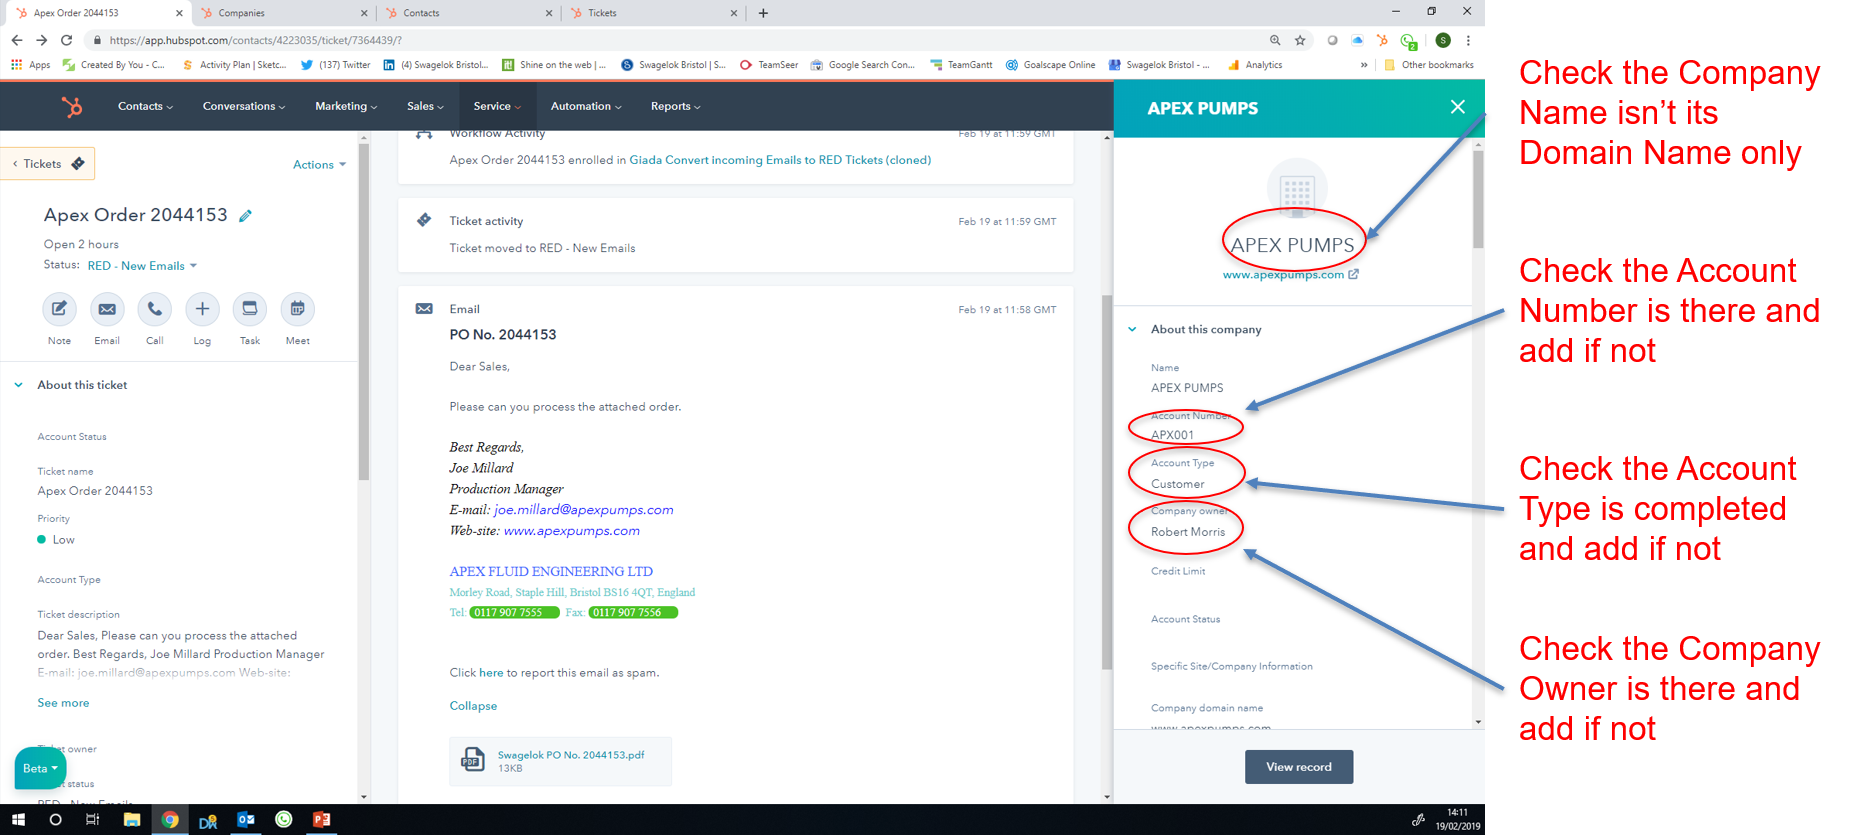Click the activity timeline vertical scrollbar
Image resolution: width=1851 pixels, height=835 pixels.
pos(1107,482)
